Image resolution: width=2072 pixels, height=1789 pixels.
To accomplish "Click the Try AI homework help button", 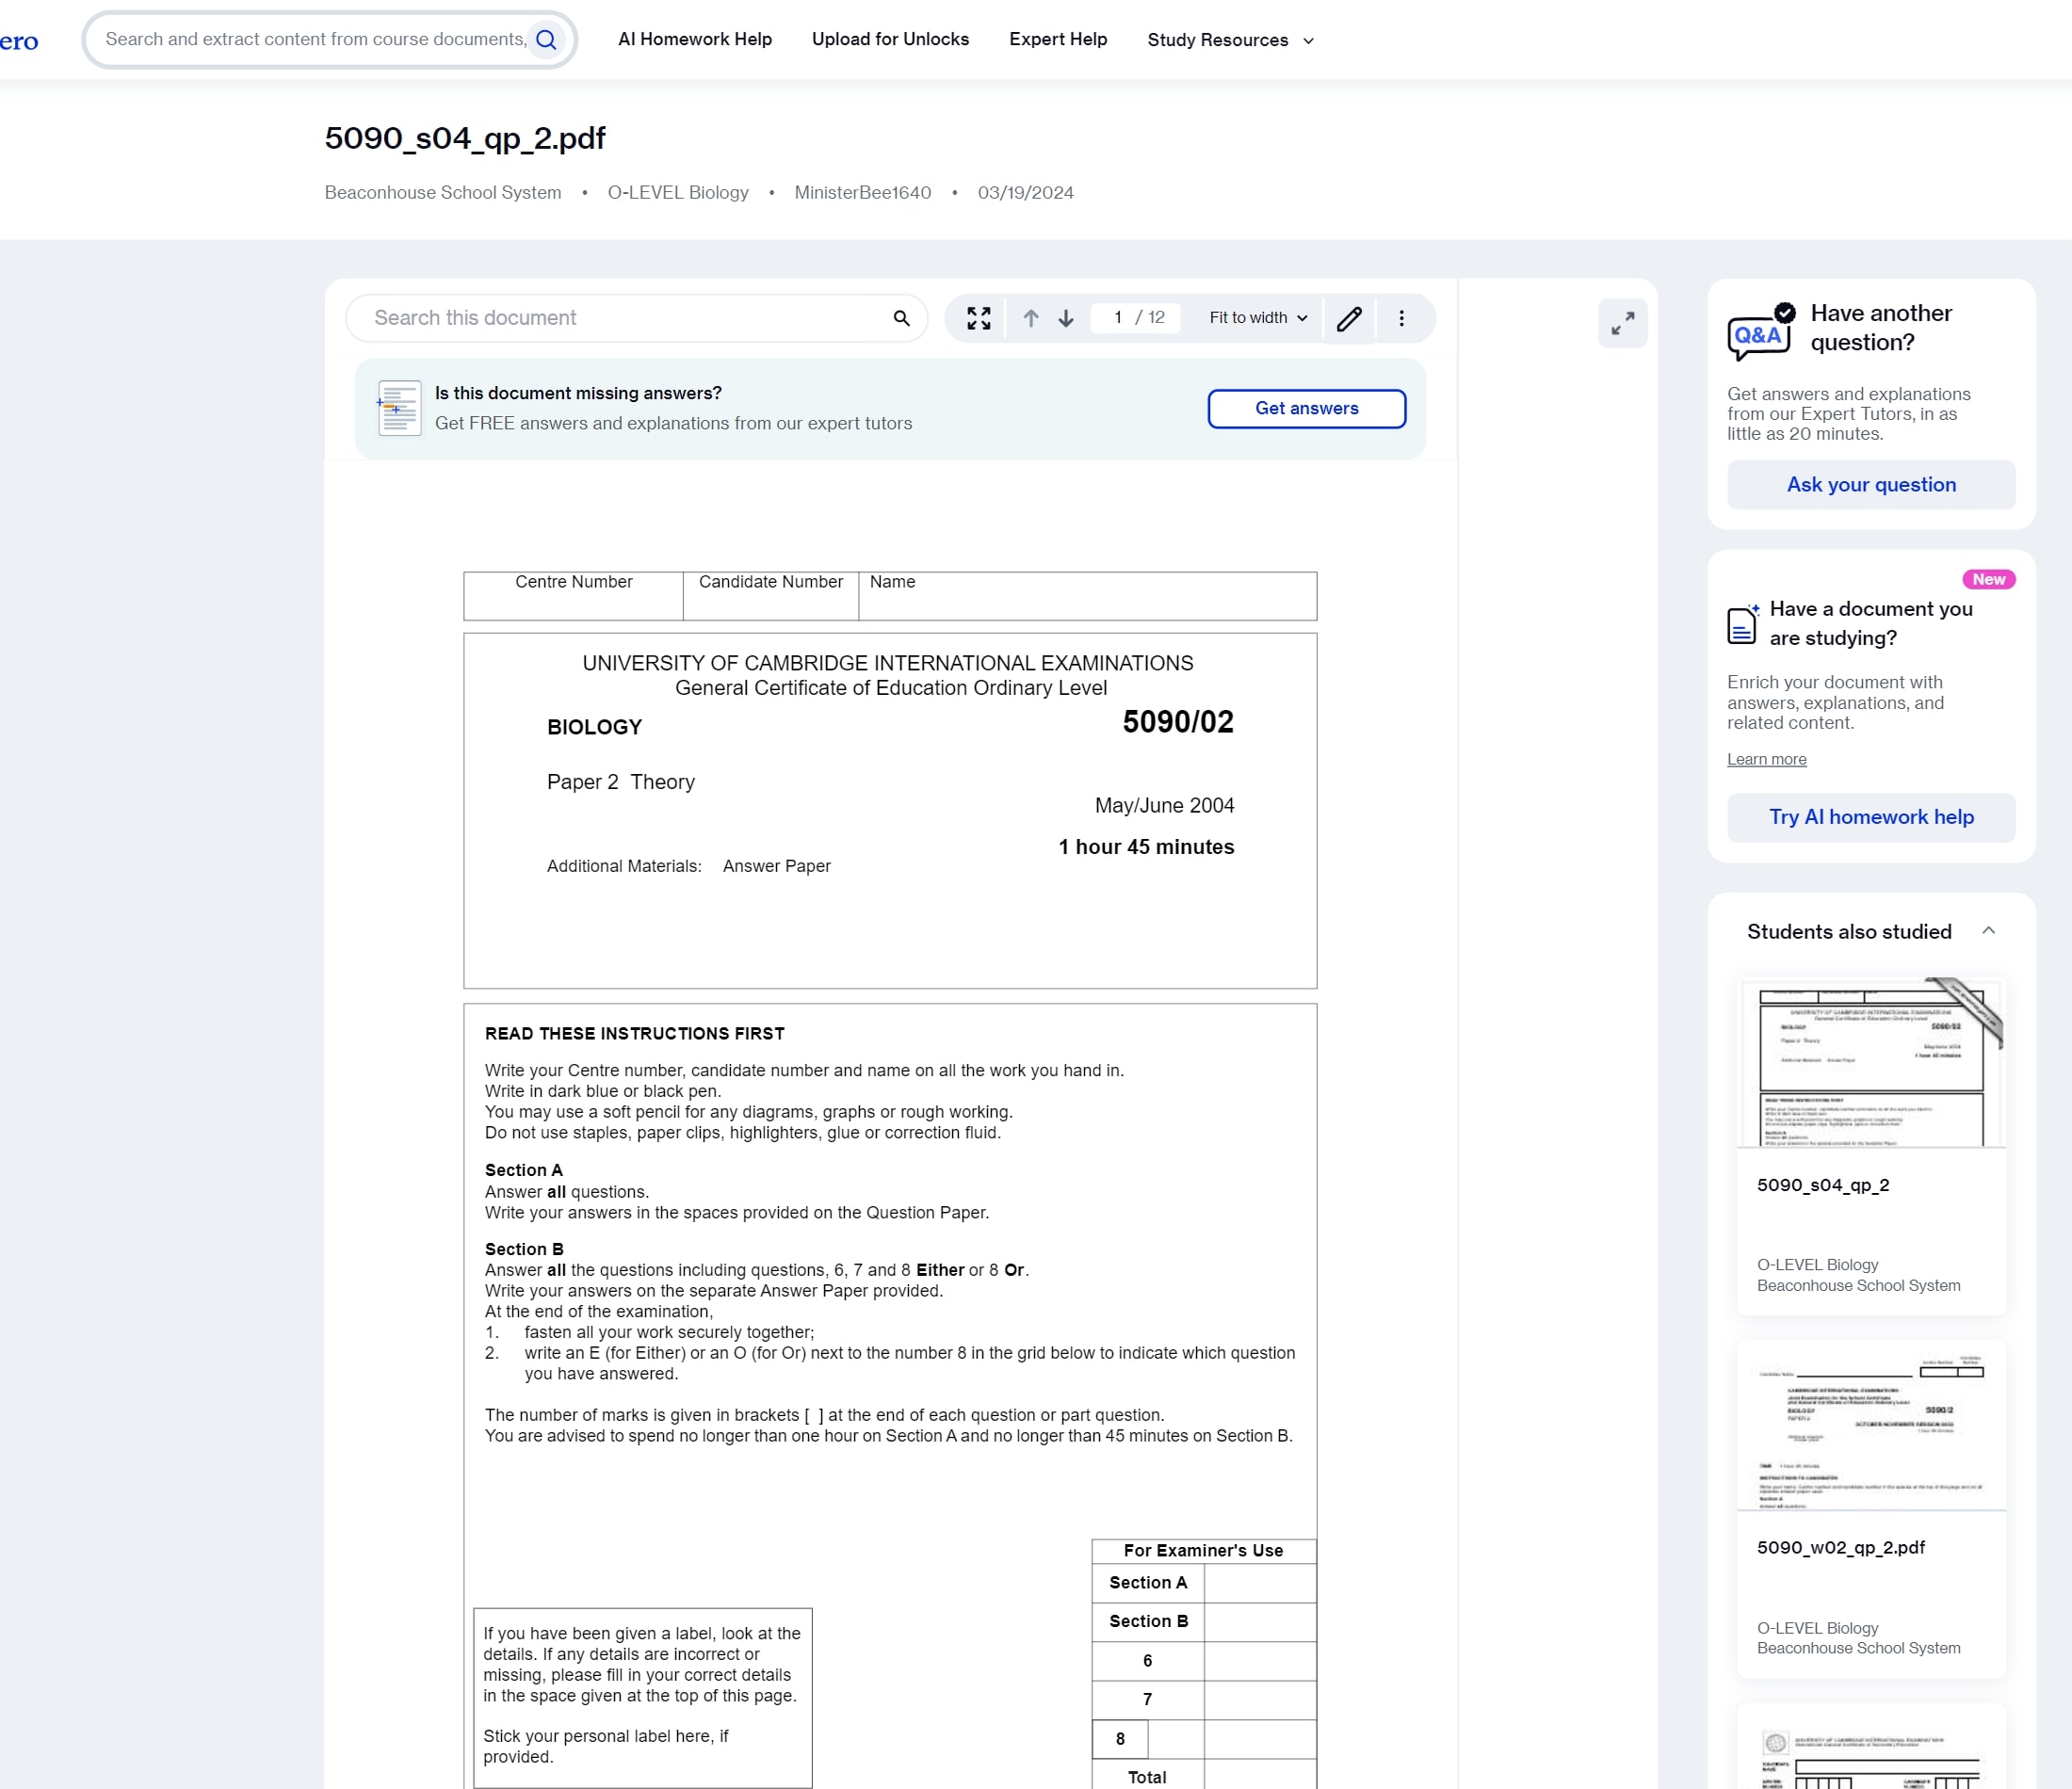I will tap(1871, 817).
